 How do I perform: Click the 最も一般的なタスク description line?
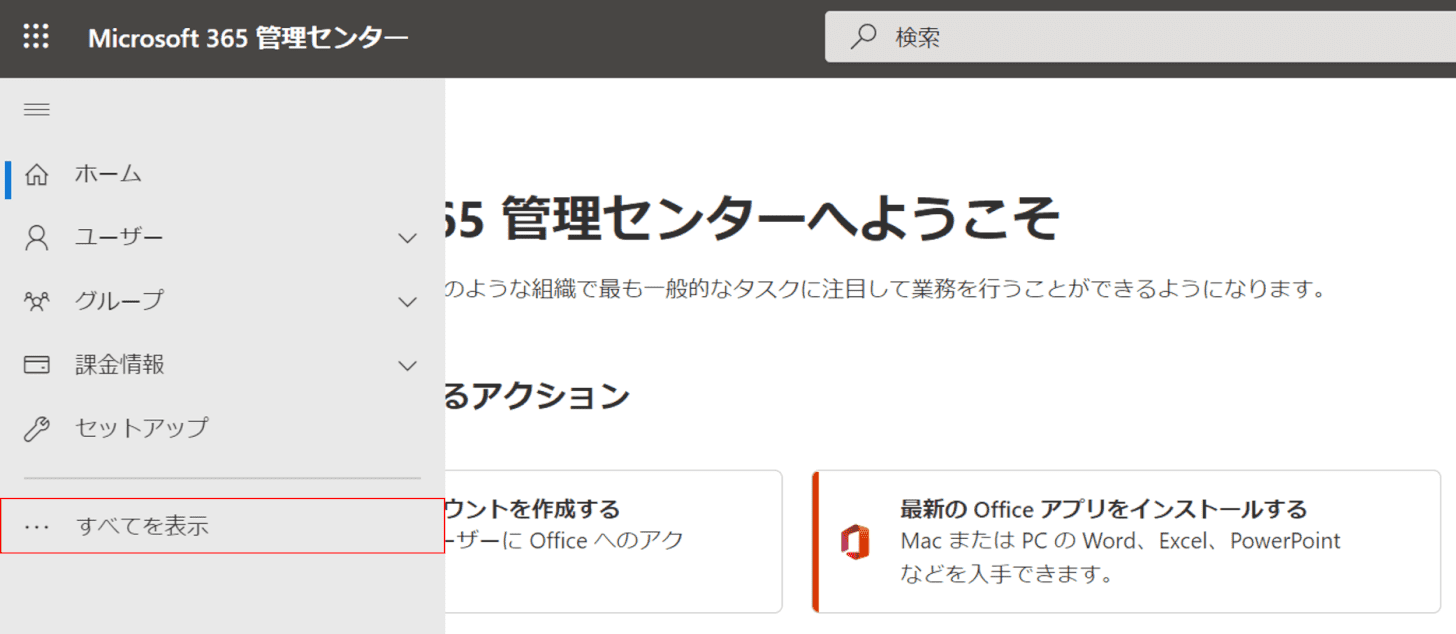tap(885, 290)
